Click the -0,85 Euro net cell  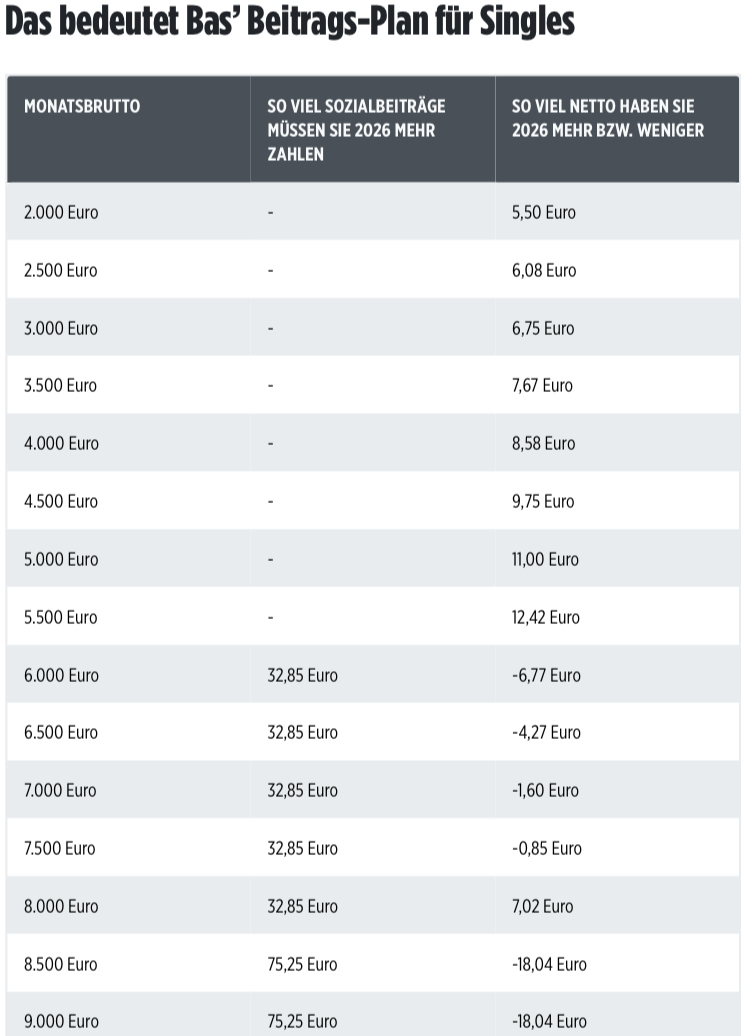click(546, 849)
